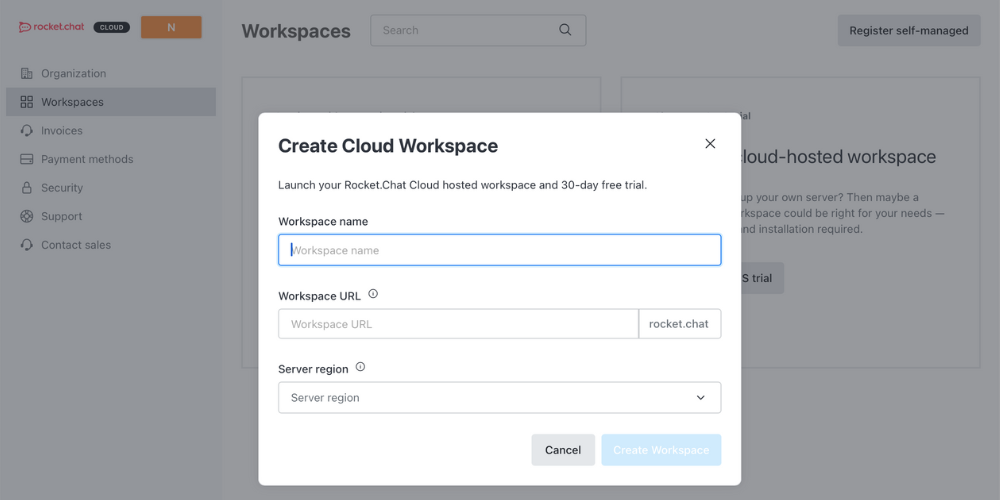Viewport: 1000px width, 500px height.
Task: Click the search magnifier icon
Action: click(565, 30)
